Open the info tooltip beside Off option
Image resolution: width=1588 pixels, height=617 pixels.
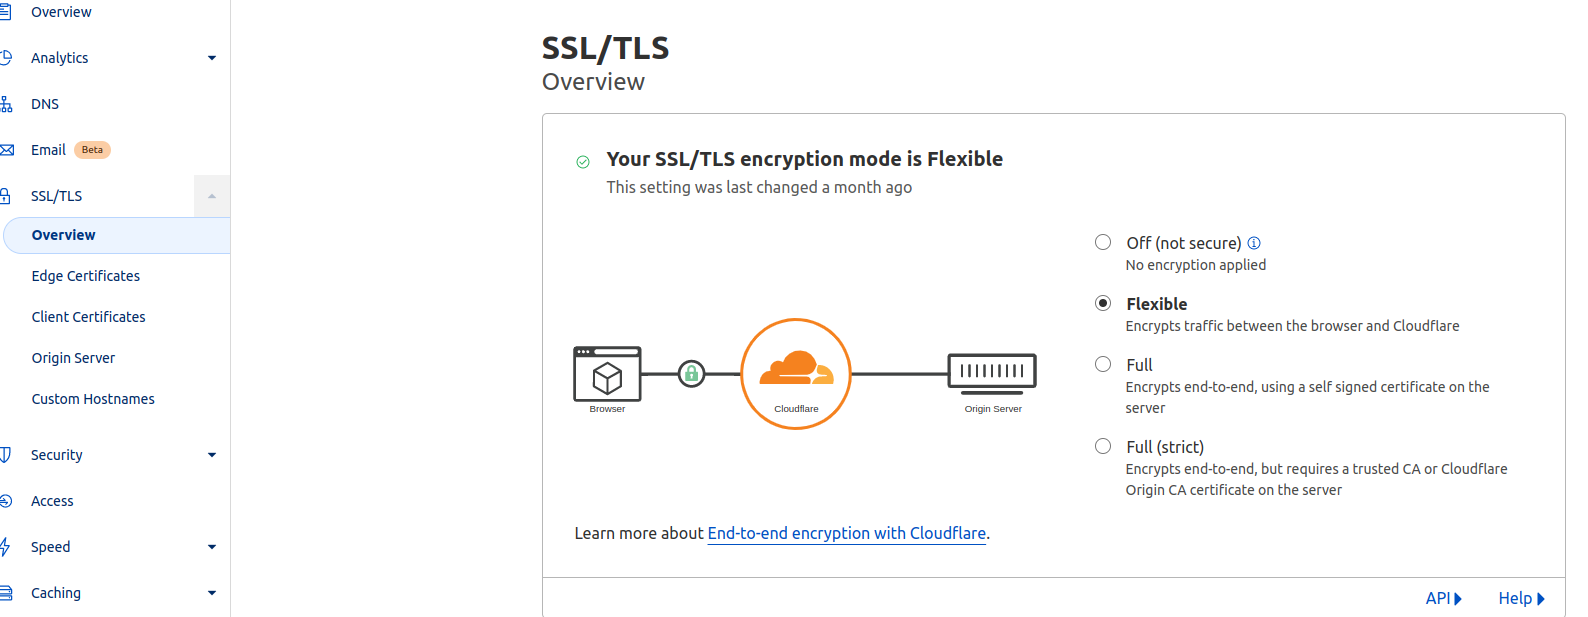pos(1255,242)
